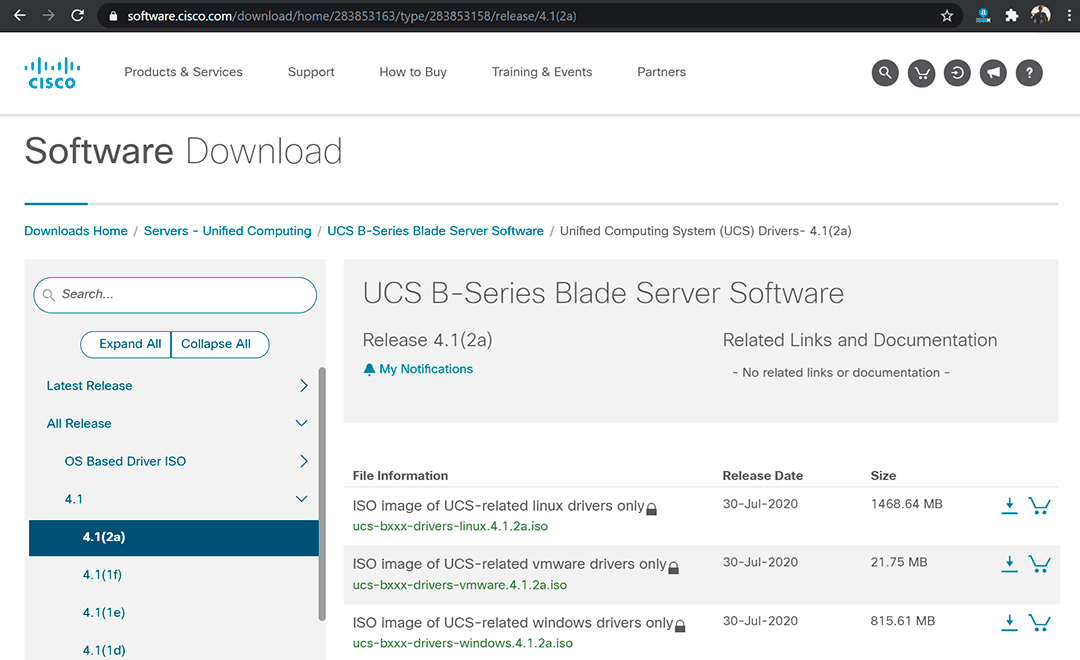Open the Support menu
Screen dimensions: 1080x660
click(311, 72)
